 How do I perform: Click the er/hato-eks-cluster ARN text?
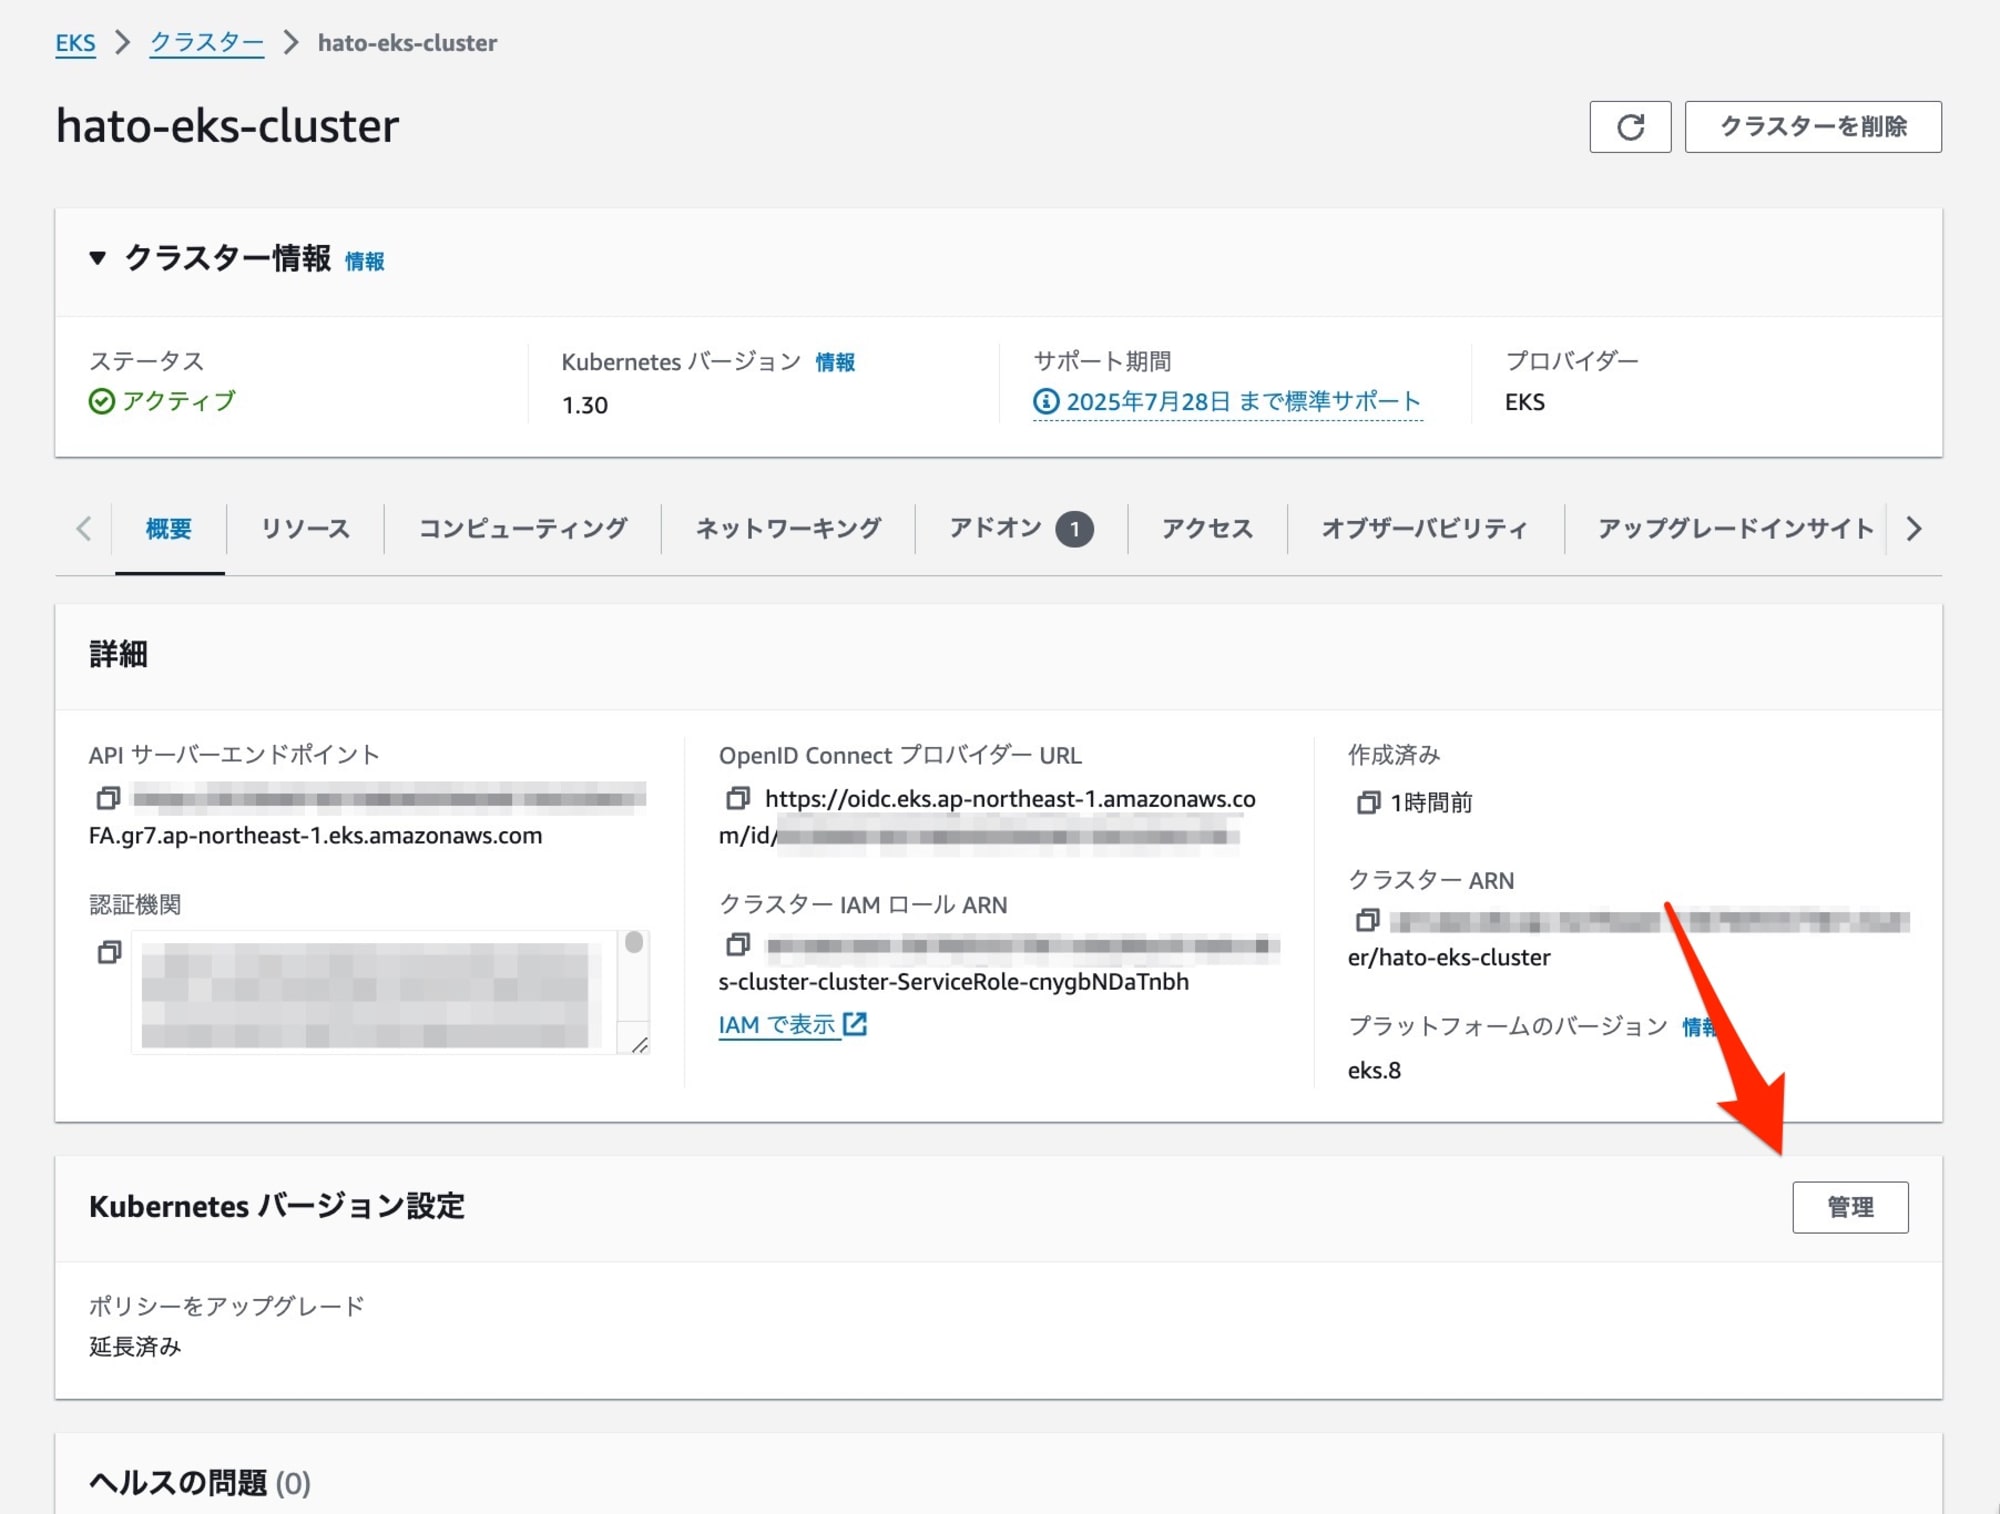[1449, 957]
